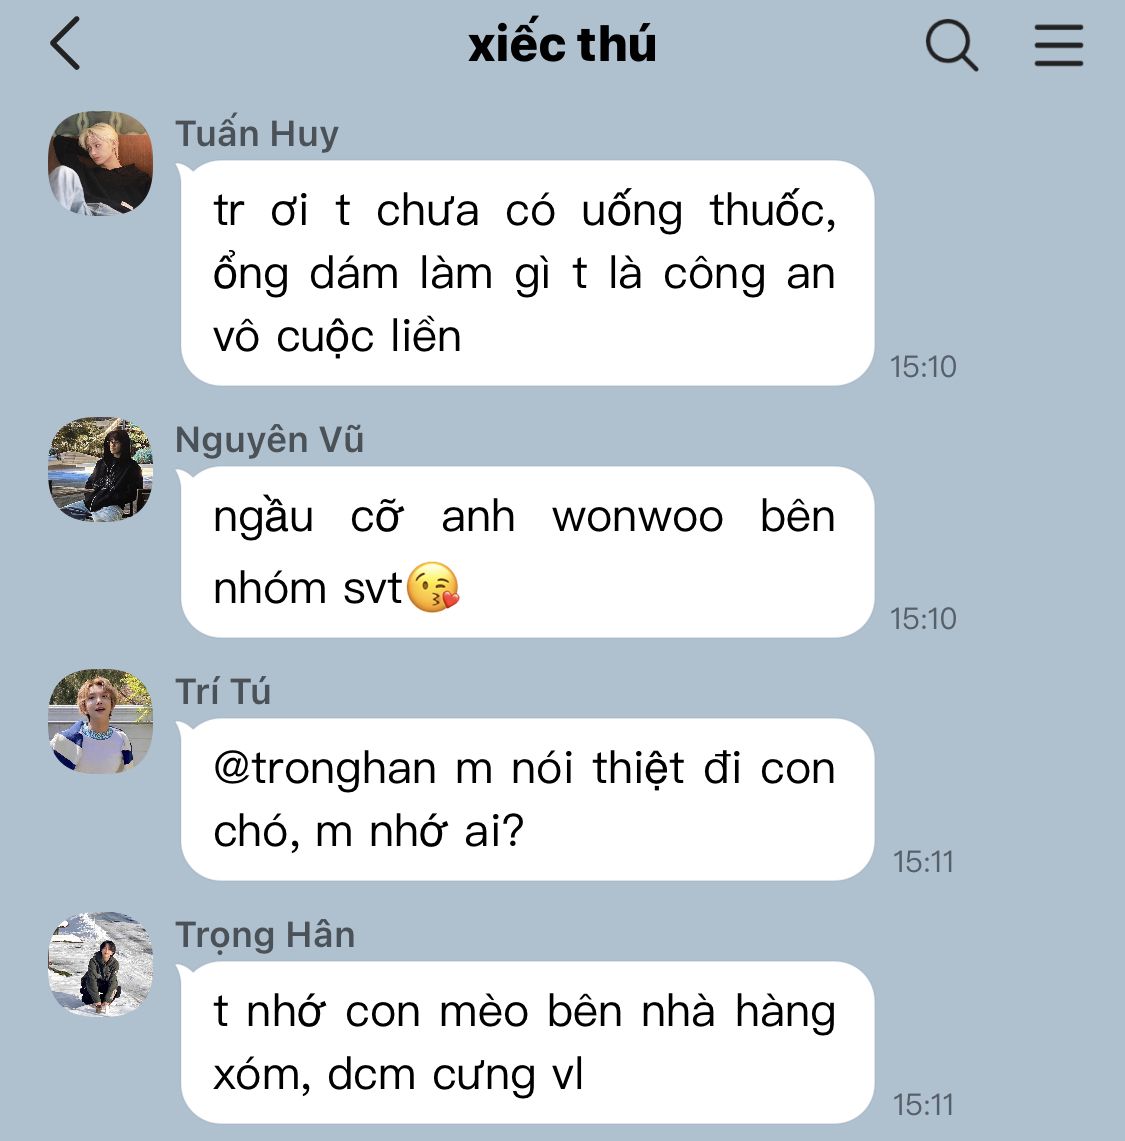
Task: Select the Tuấn Huy sender name
Action: [257, 134]
